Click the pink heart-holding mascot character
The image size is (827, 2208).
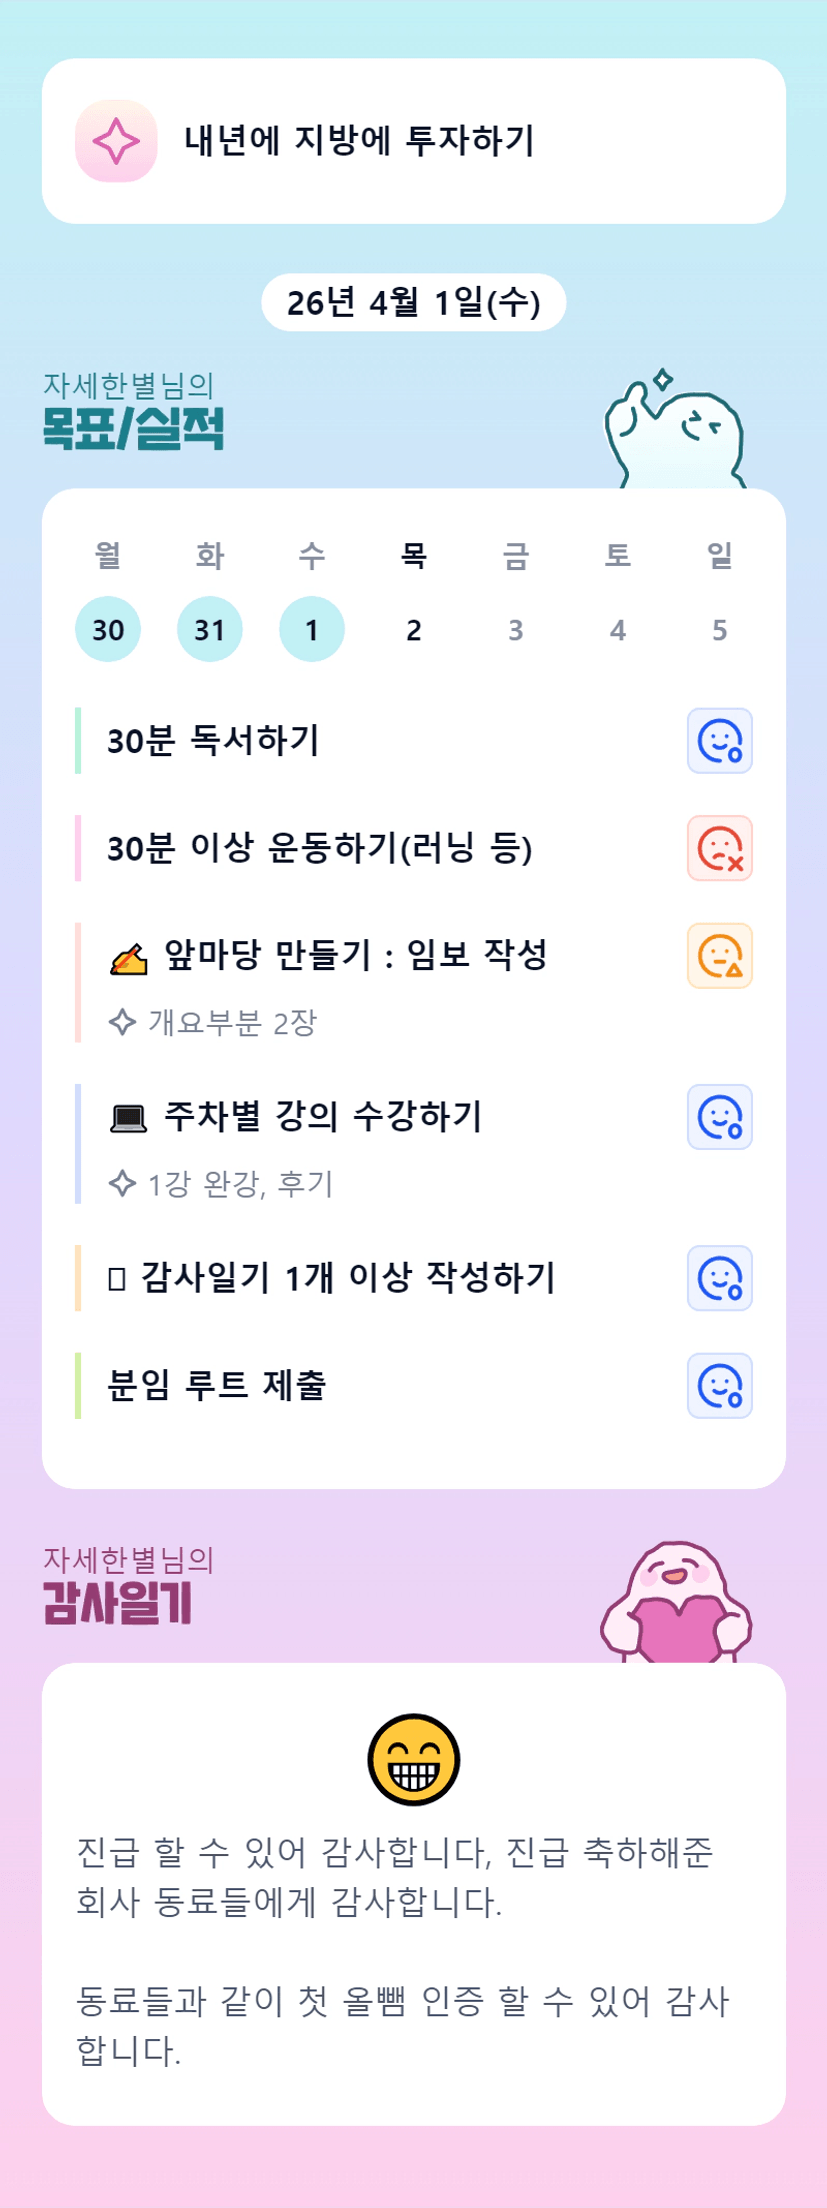pyautogui.click(x=676, y=1602)
